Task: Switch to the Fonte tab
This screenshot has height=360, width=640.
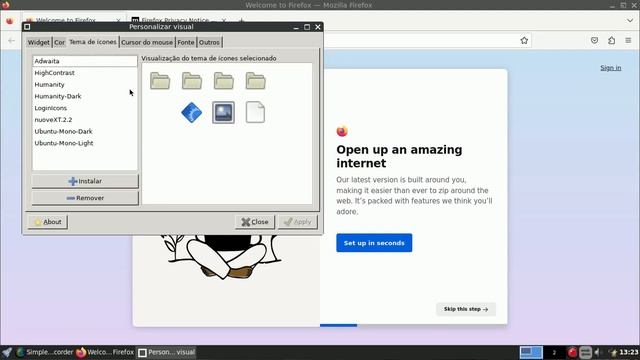Action: pos(186,42)
